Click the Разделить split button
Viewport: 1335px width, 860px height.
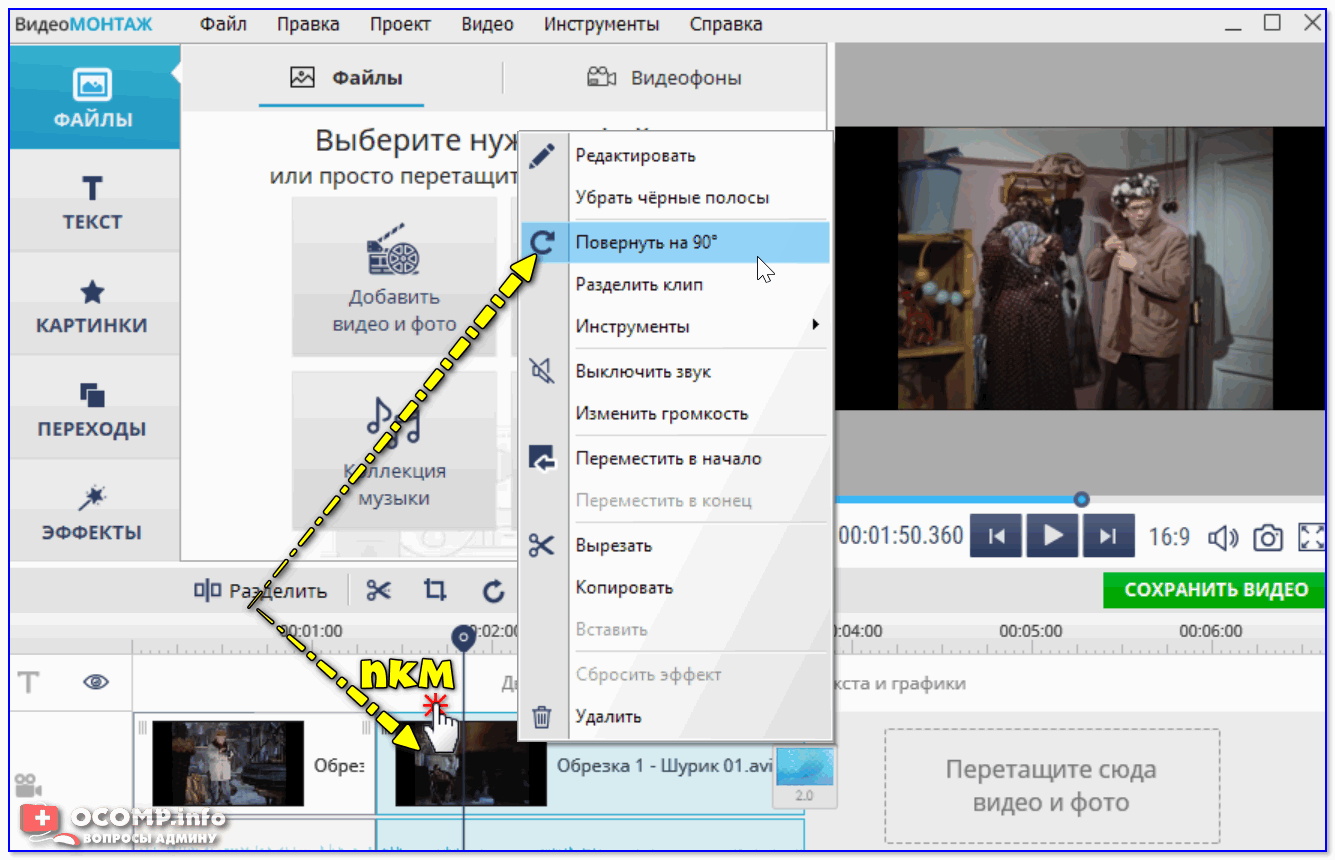point(260,590)
